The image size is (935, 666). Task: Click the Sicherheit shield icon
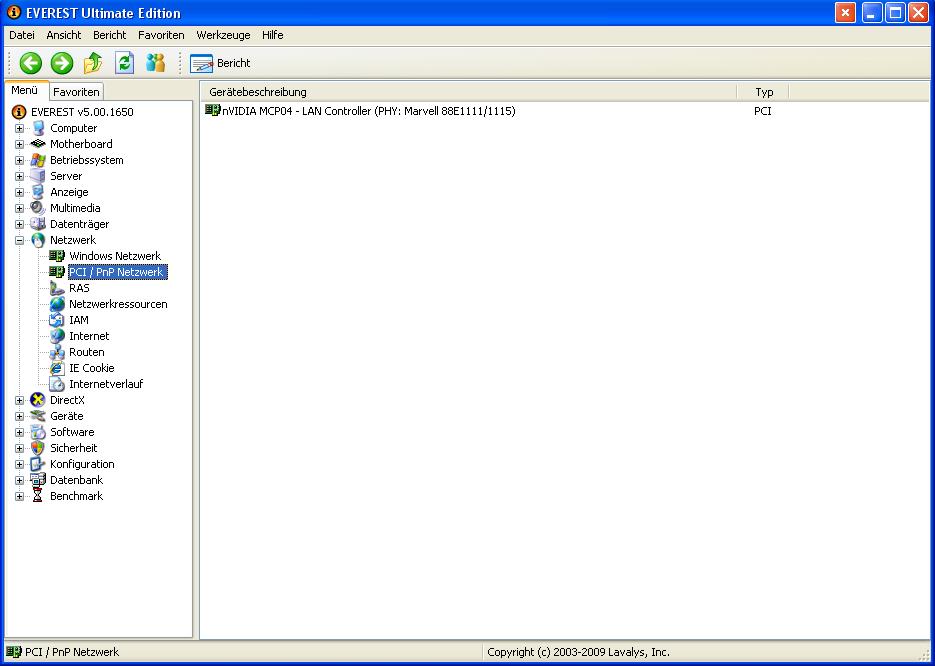click(38, 448)
